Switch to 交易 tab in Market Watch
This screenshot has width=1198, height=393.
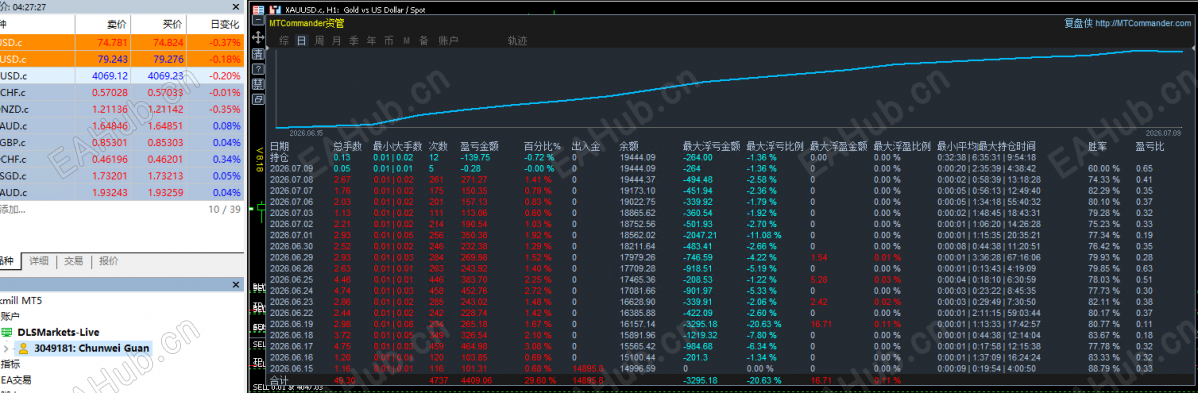(x=73, y=261)
